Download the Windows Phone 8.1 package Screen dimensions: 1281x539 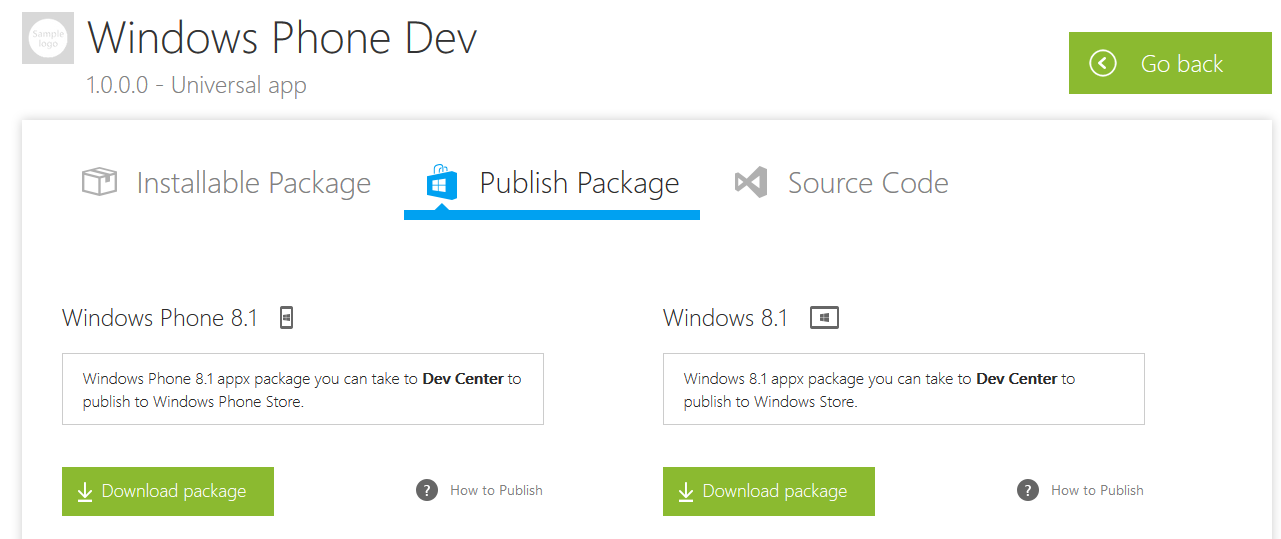(168, 491)
